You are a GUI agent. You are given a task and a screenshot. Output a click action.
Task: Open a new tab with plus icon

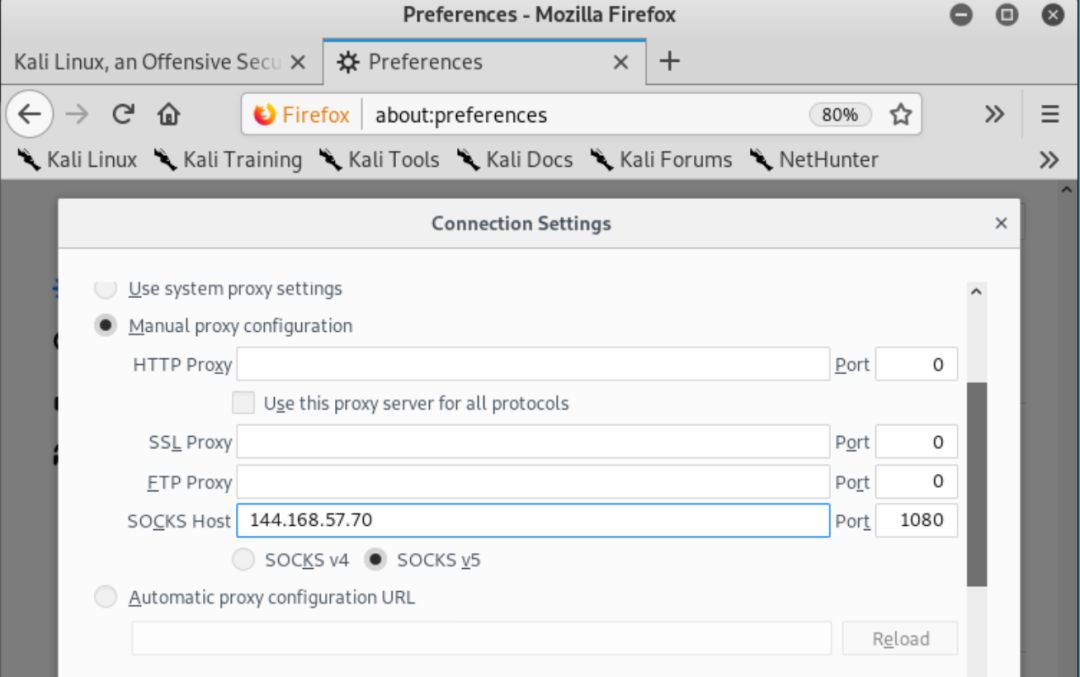pos(669,61)
